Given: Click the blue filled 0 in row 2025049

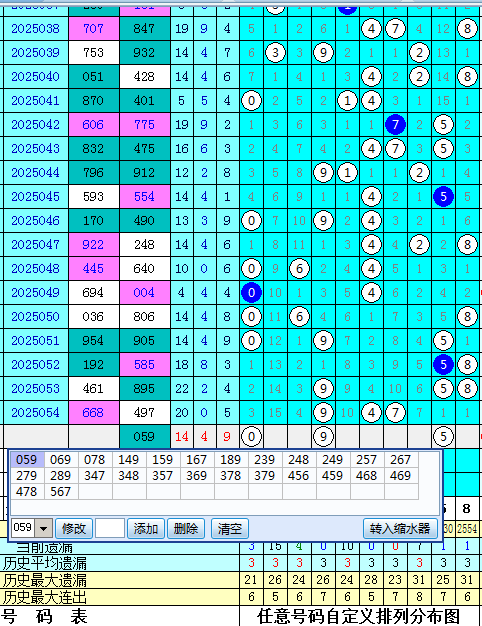Looking at the screenshot, I should point(251,293).
